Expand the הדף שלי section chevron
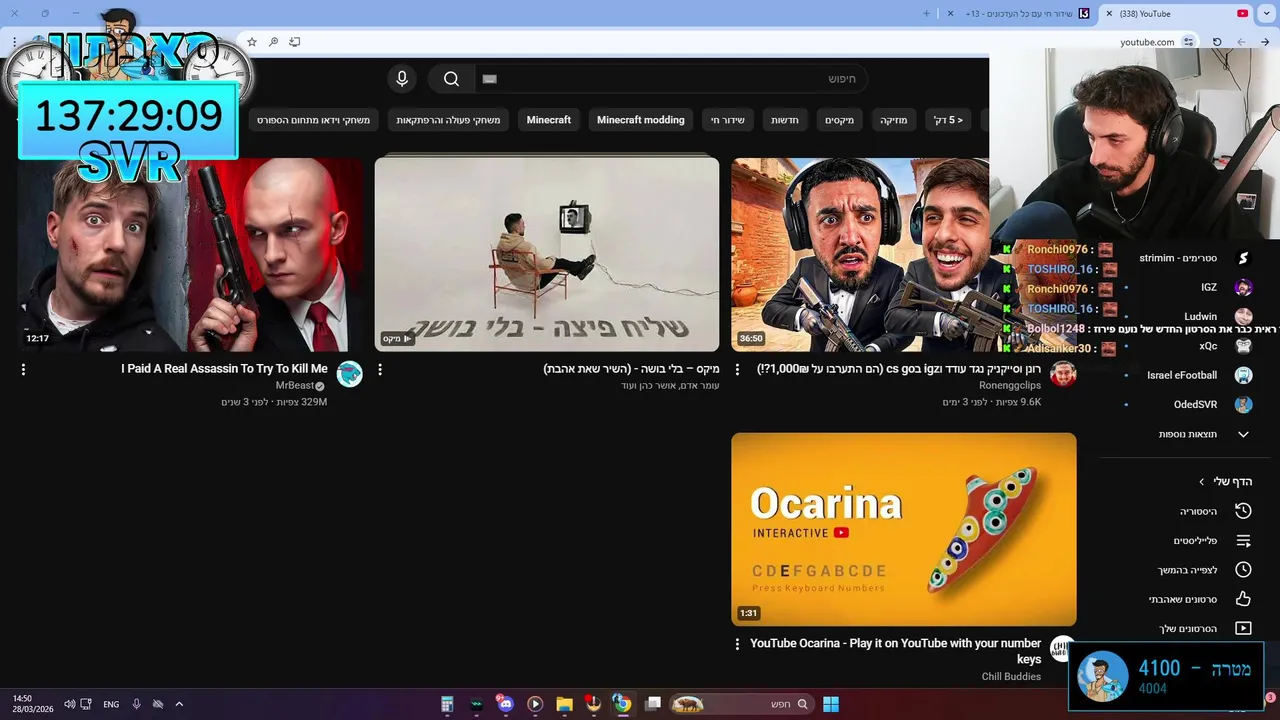 (1202, 482)
